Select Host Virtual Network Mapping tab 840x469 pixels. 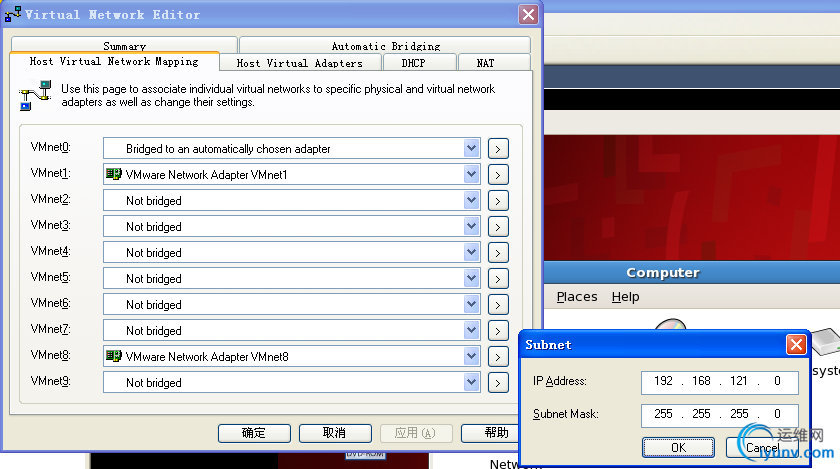coord(114,62)
